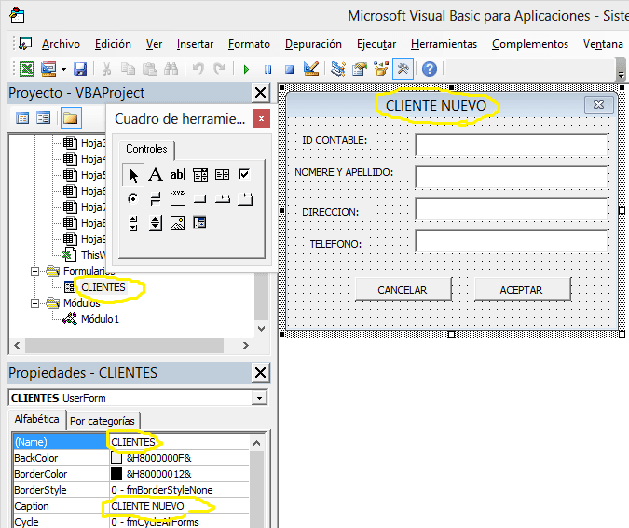Click the Insert UserForm toolbar icon
The height and width of the screenshot is (528, 629).
[x=49, y=69]
